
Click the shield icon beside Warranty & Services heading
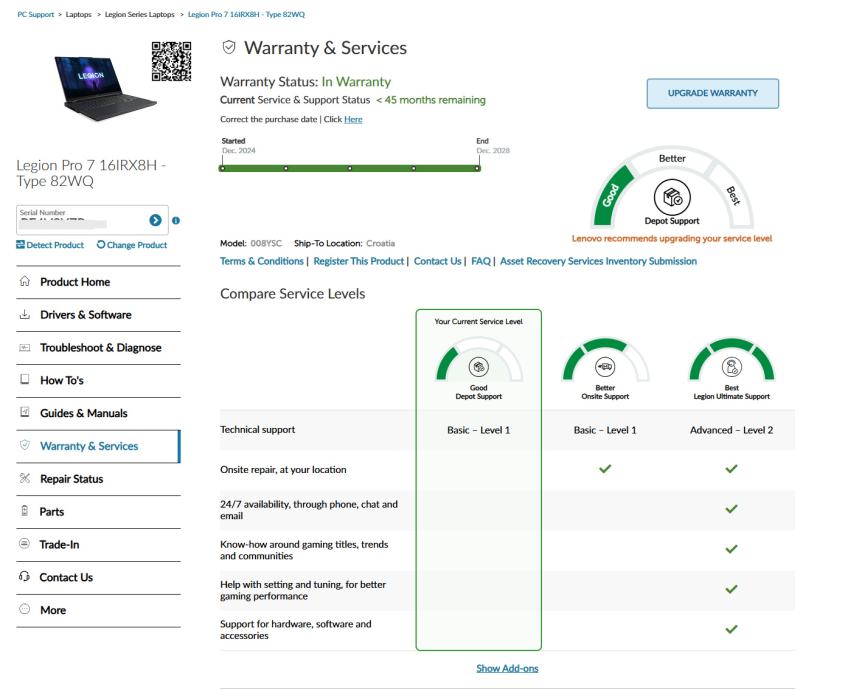229,47
